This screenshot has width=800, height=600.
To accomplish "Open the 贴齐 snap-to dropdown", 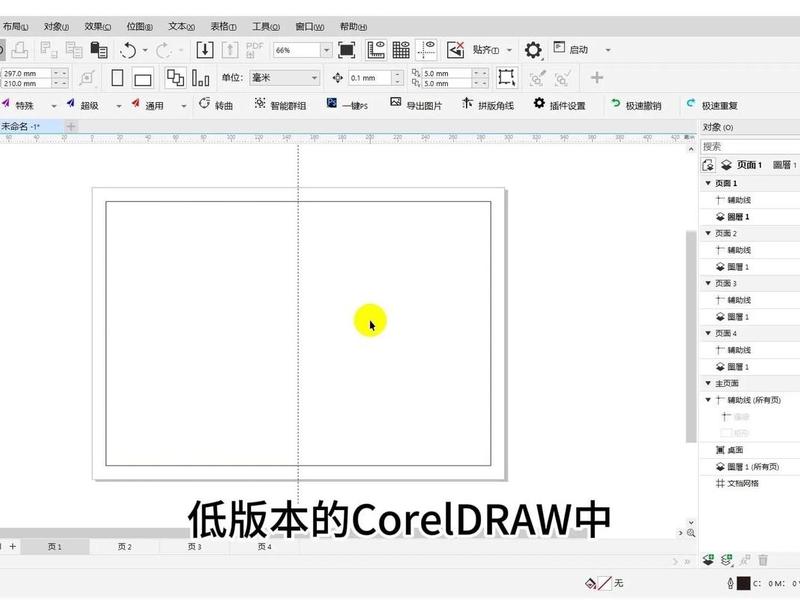I will pos(509,50).
